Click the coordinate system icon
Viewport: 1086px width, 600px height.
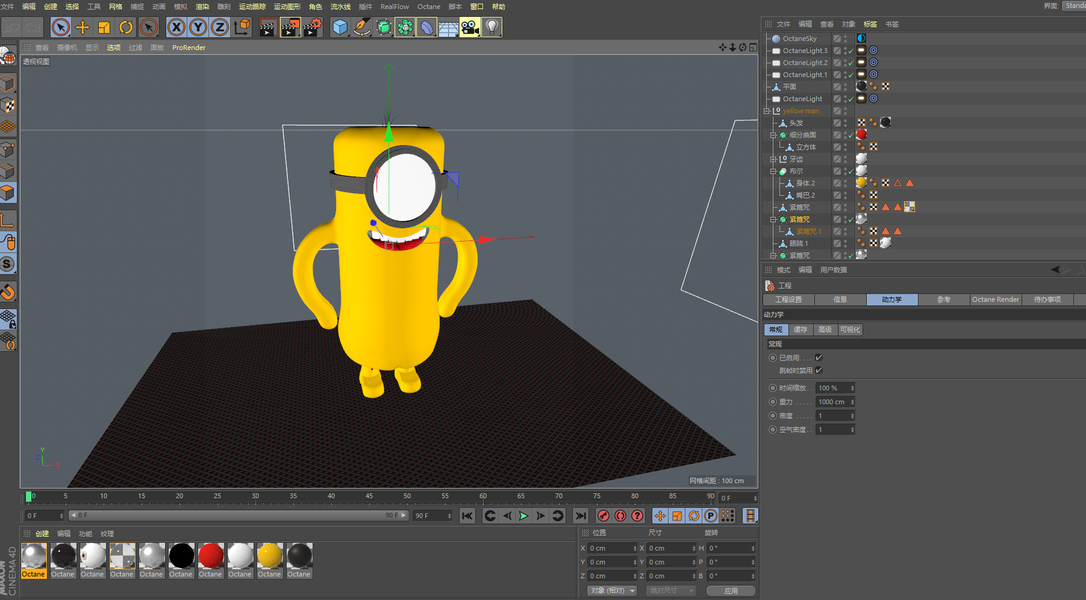point(242,28)
